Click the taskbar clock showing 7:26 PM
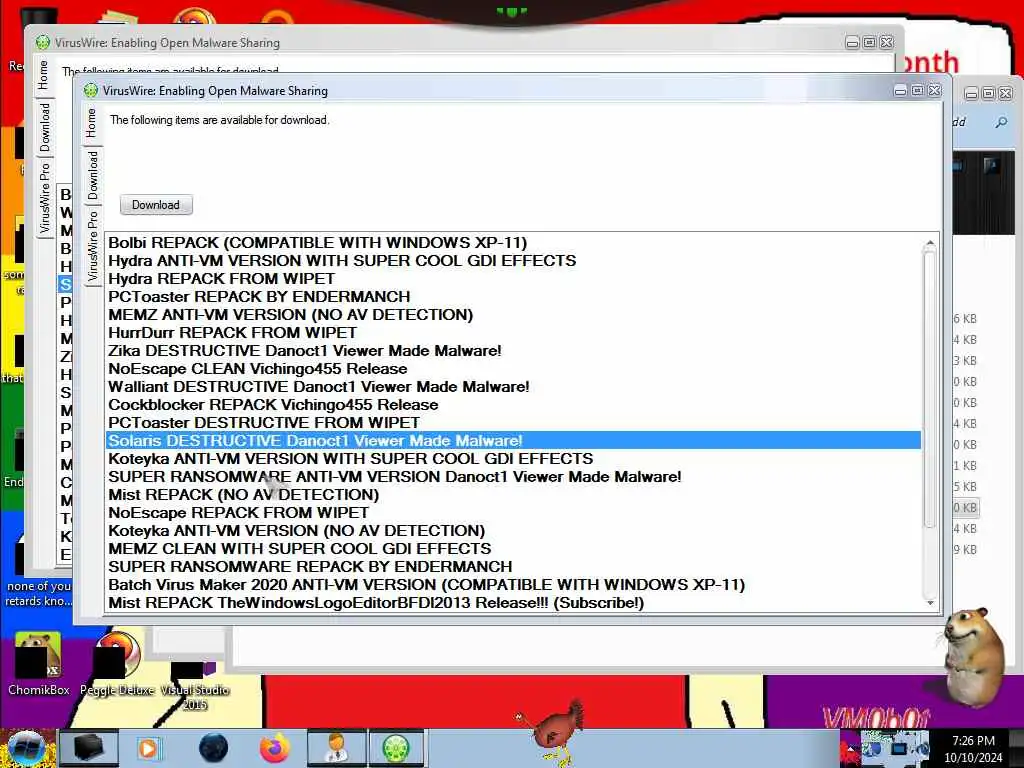Image resolution: width=1024 pixels, height=768 pixels. pos(973,749)
